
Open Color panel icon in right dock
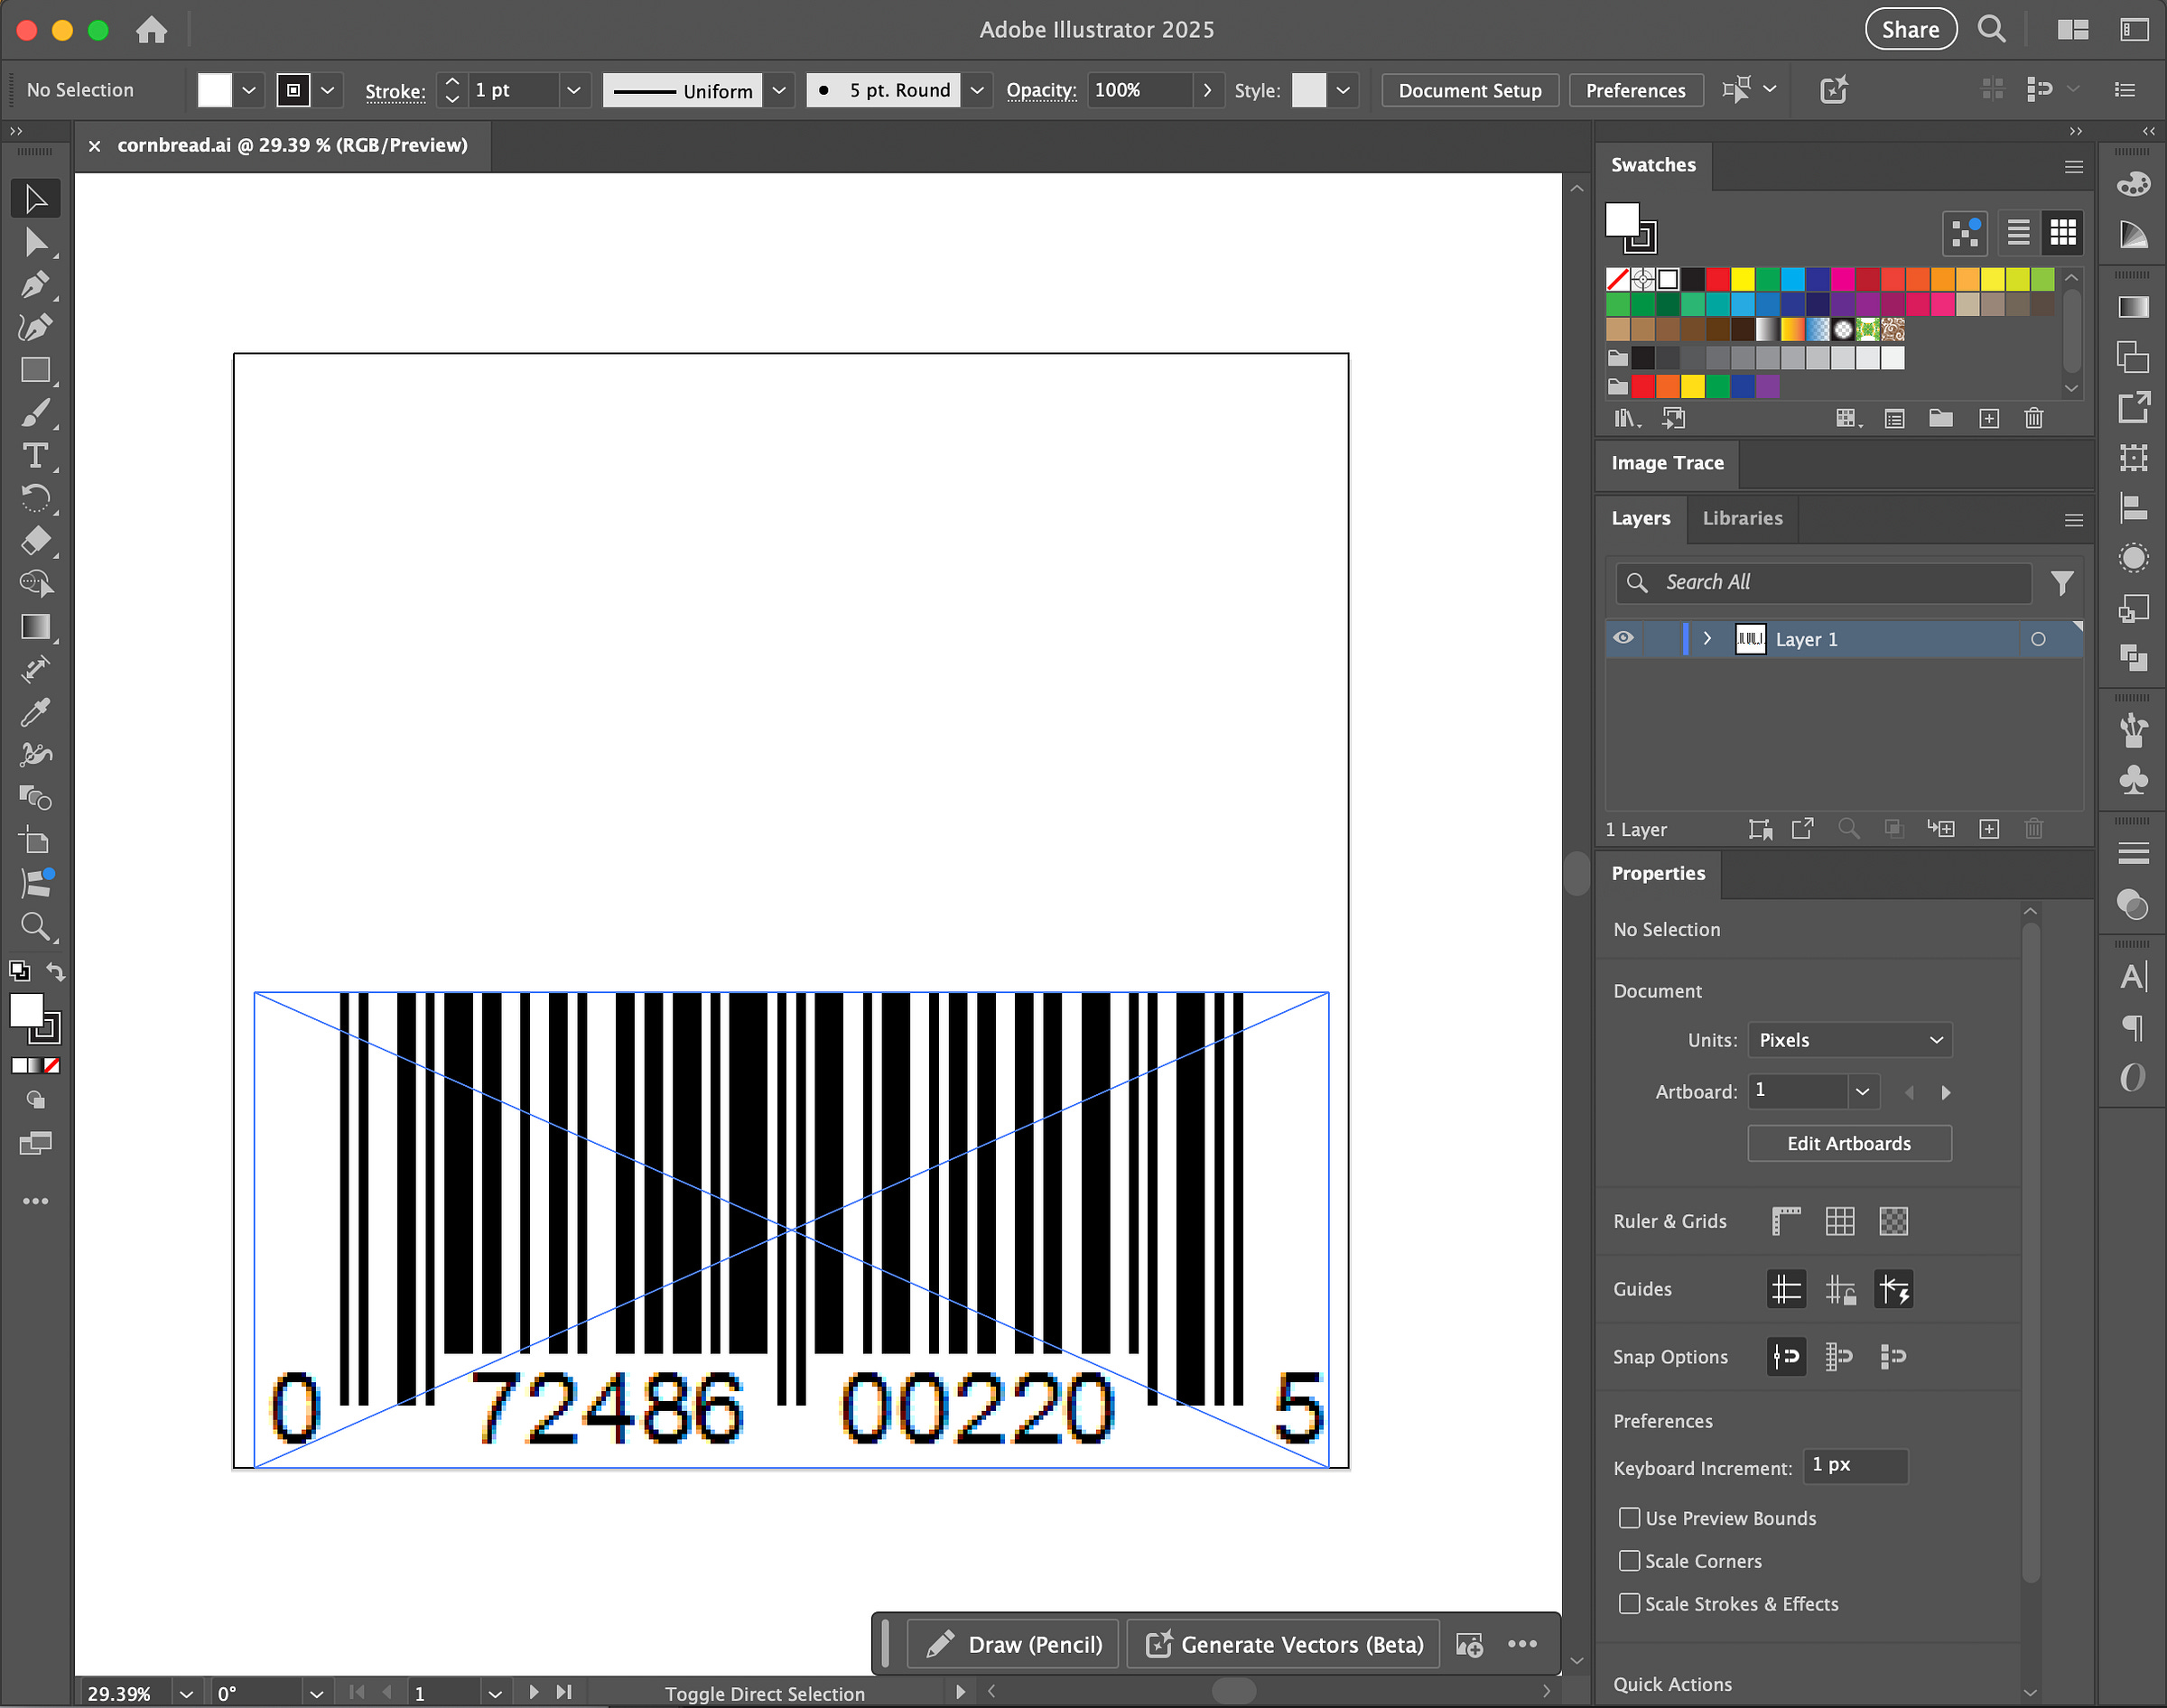pyautogui.click(x=2133, y=184)
